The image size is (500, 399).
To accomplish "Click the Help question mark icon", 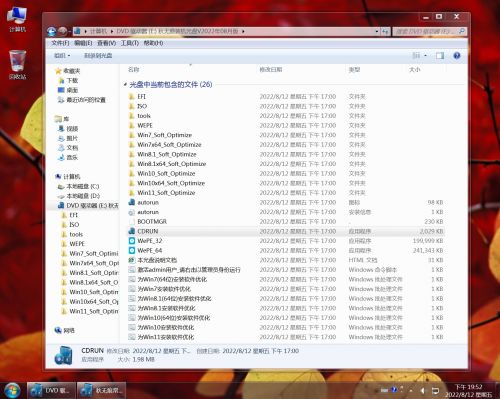I will point(457,56).
